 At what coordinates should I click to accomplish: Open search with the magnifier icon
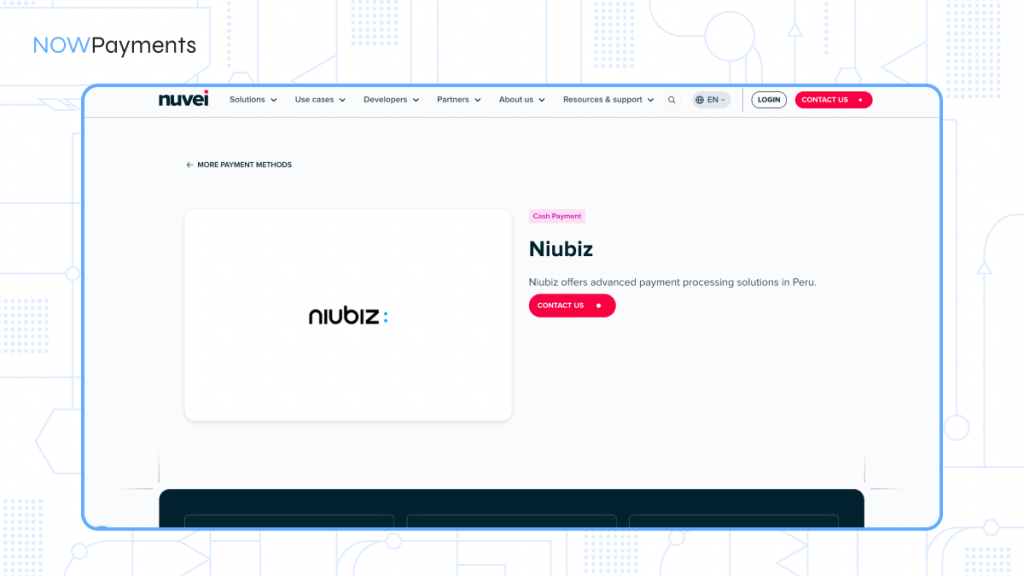tap(672, 100)
